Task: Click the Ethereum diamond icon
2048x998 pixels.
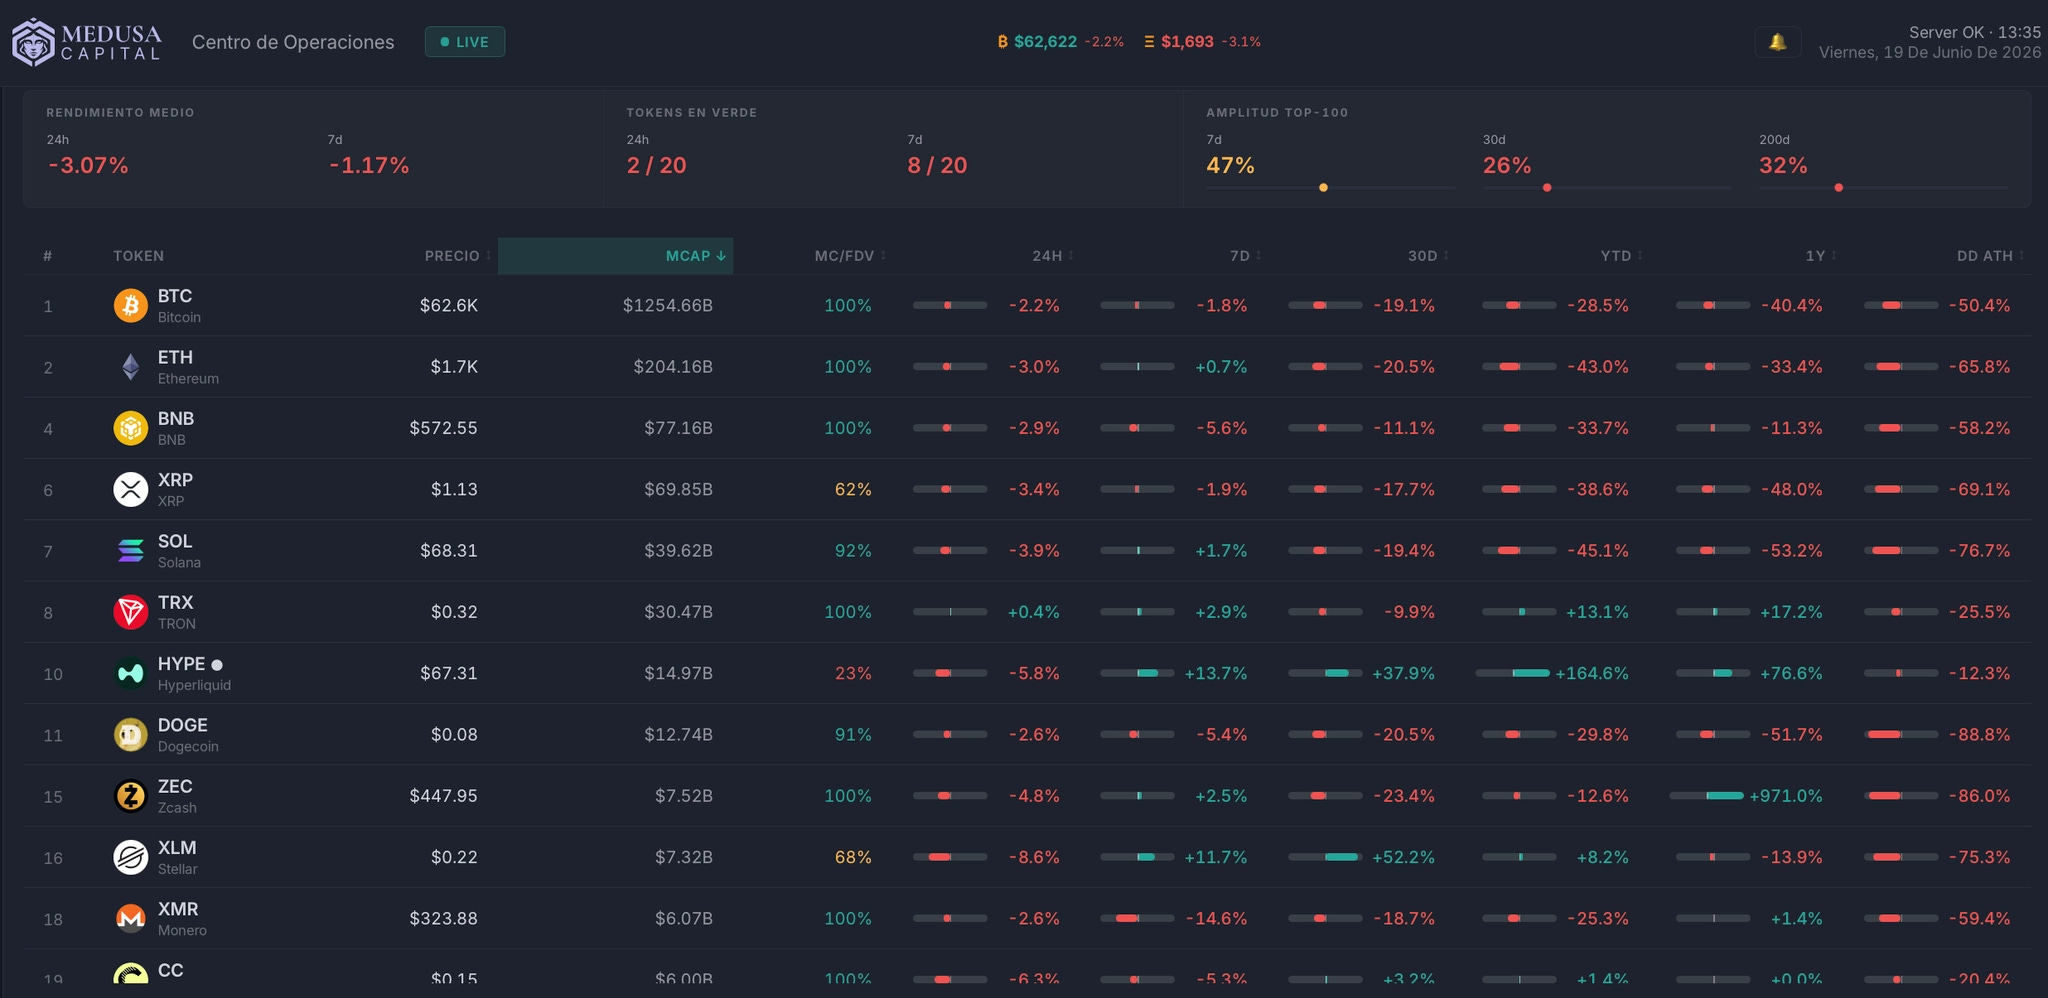Action: point(131,367)
